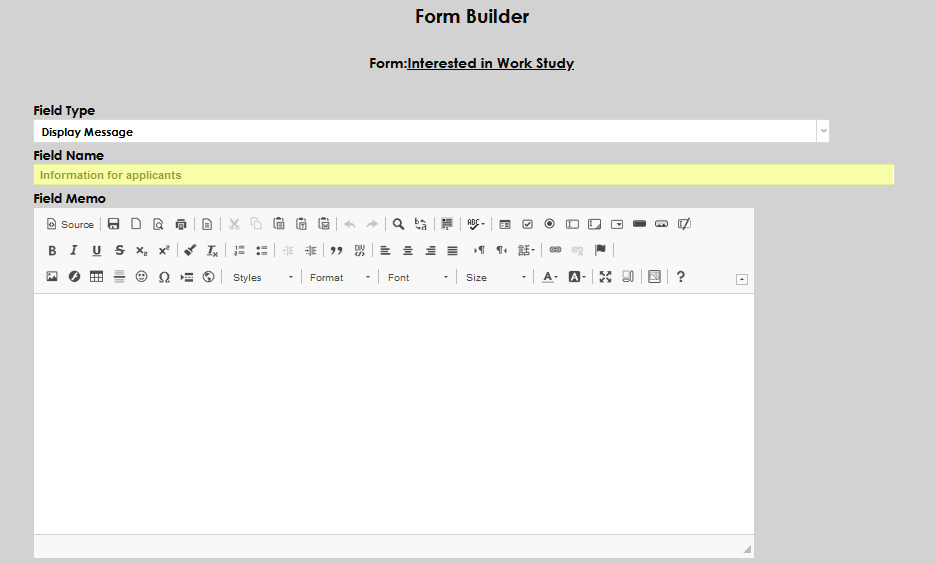
Task: Click the Save icon in the editor toolbar
Action: 113,224
